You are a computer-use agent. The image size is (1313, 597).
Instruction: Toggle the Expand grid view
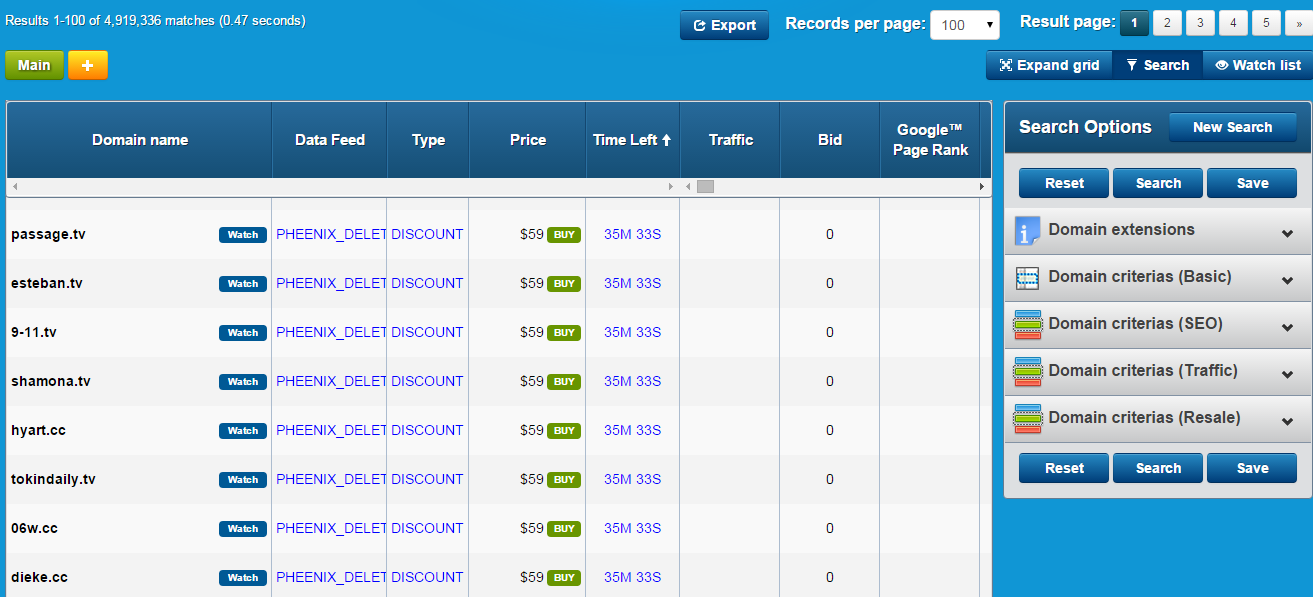pos(1049,65)
